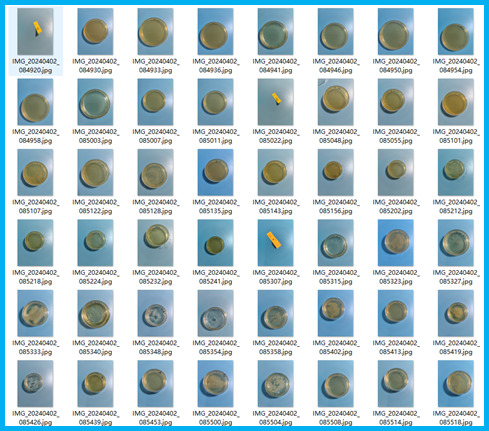
Task: Select file IMG_20240402_085101.jpg
Action: 456,102
